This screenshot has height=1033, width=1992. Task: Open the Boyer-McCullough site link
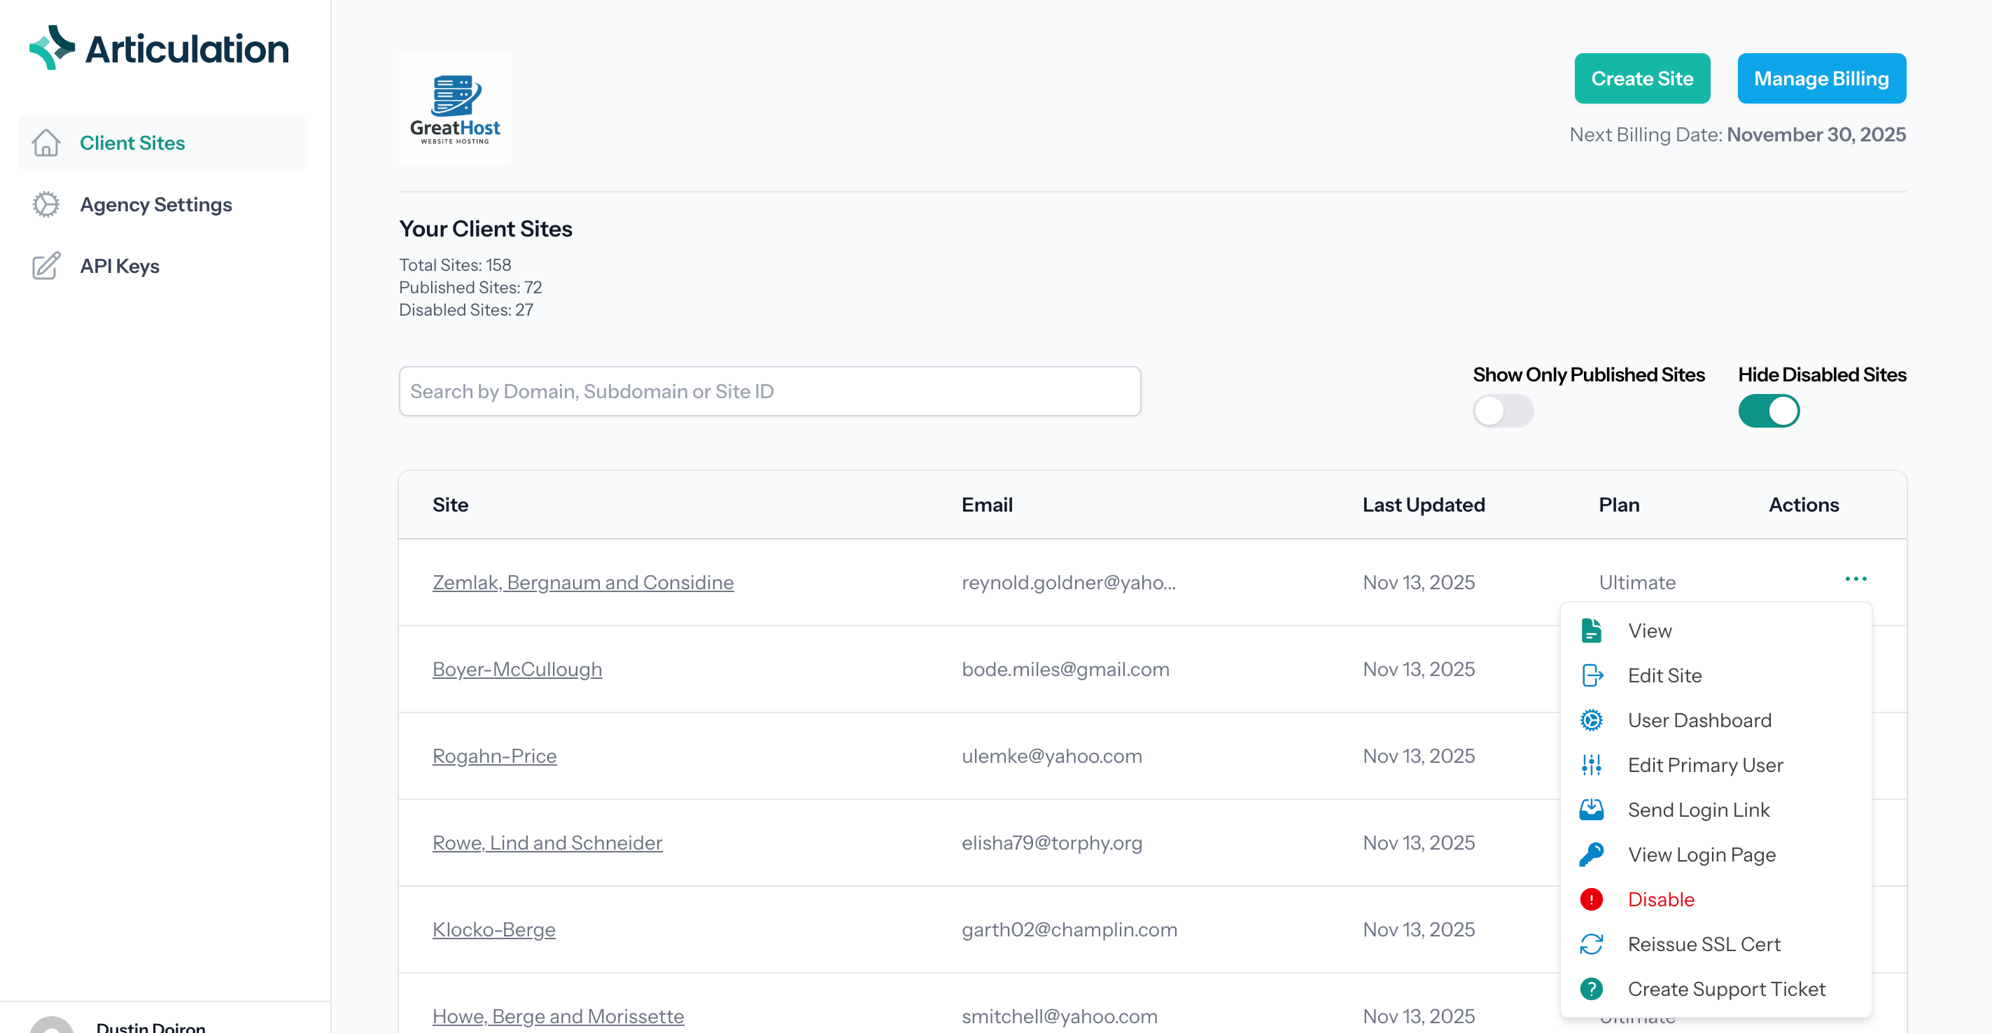point(517,669)
